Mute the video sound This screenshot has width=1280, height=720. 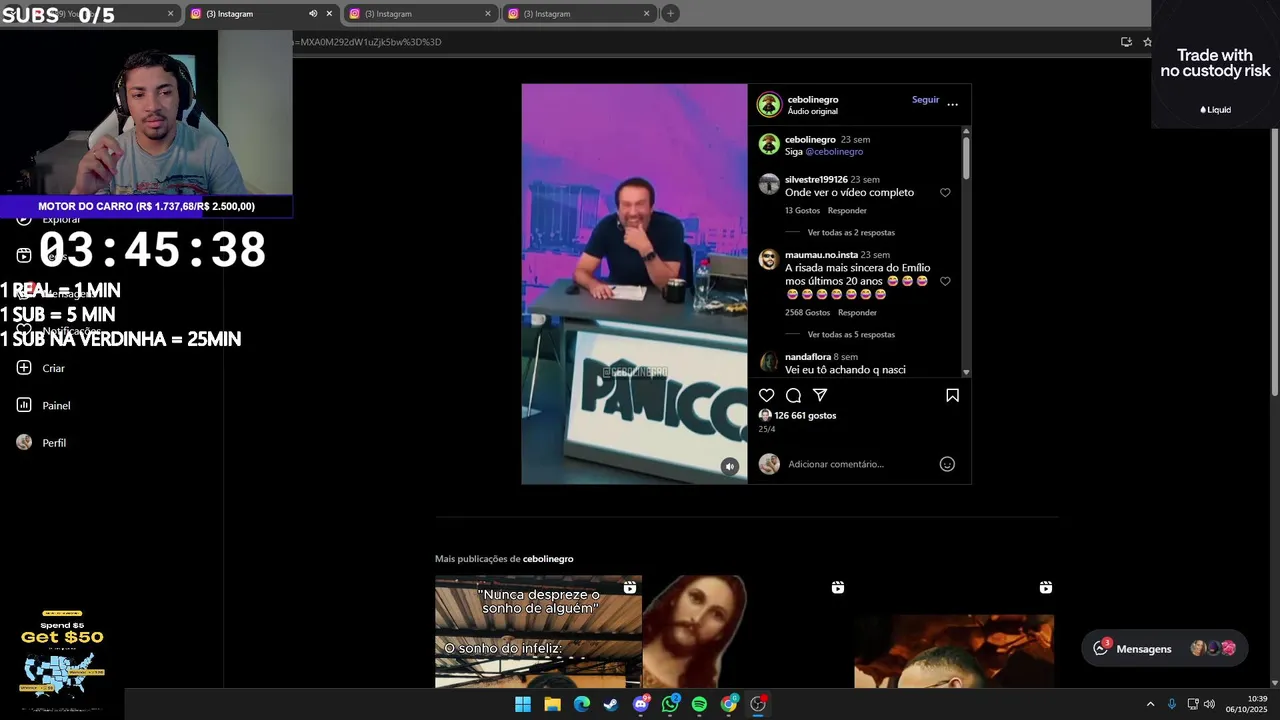730,466
